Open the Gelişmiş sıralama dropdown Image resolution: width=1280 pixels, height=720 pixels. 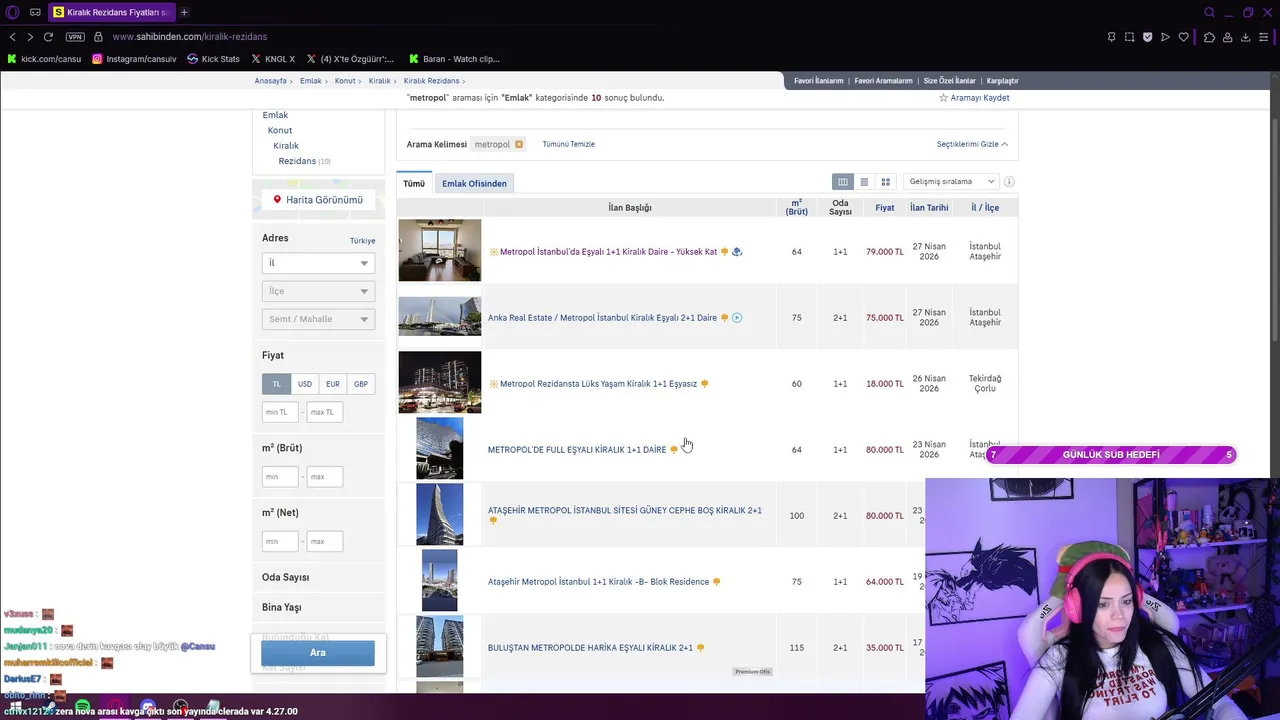951,182
